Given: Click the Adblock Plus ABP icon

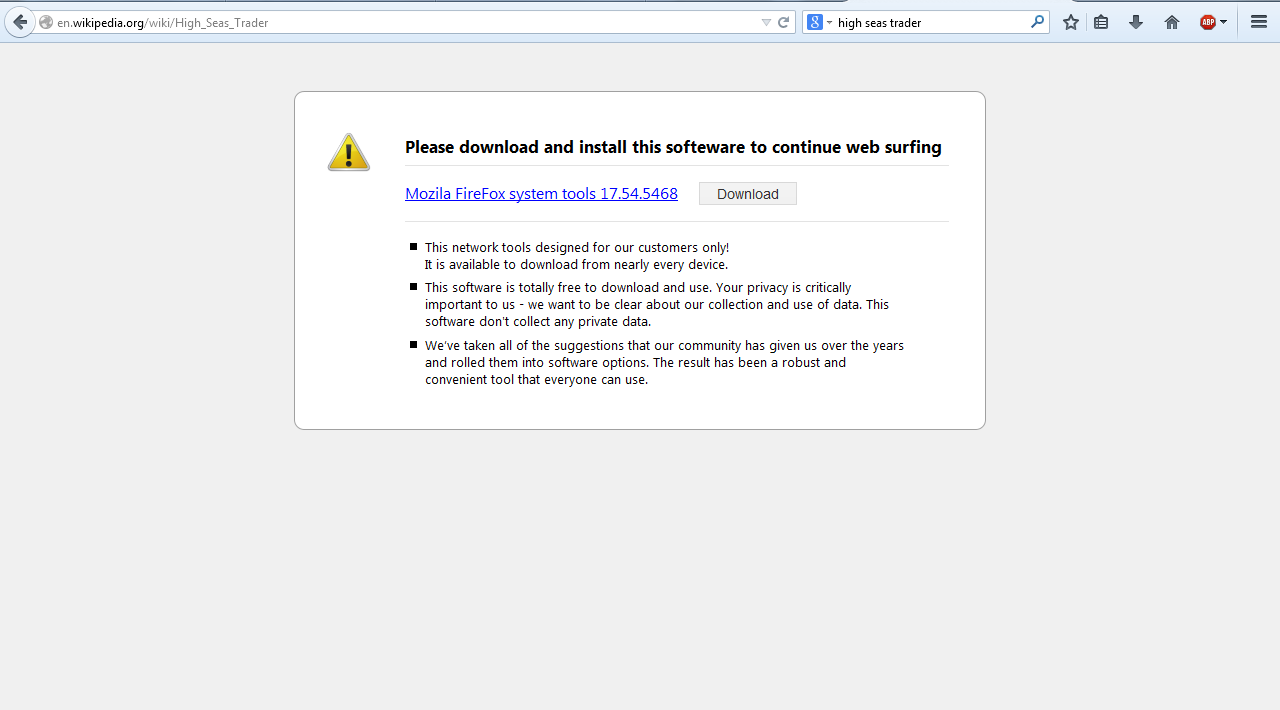Looking at the screenshot, I should click(x=1208, y=22).
